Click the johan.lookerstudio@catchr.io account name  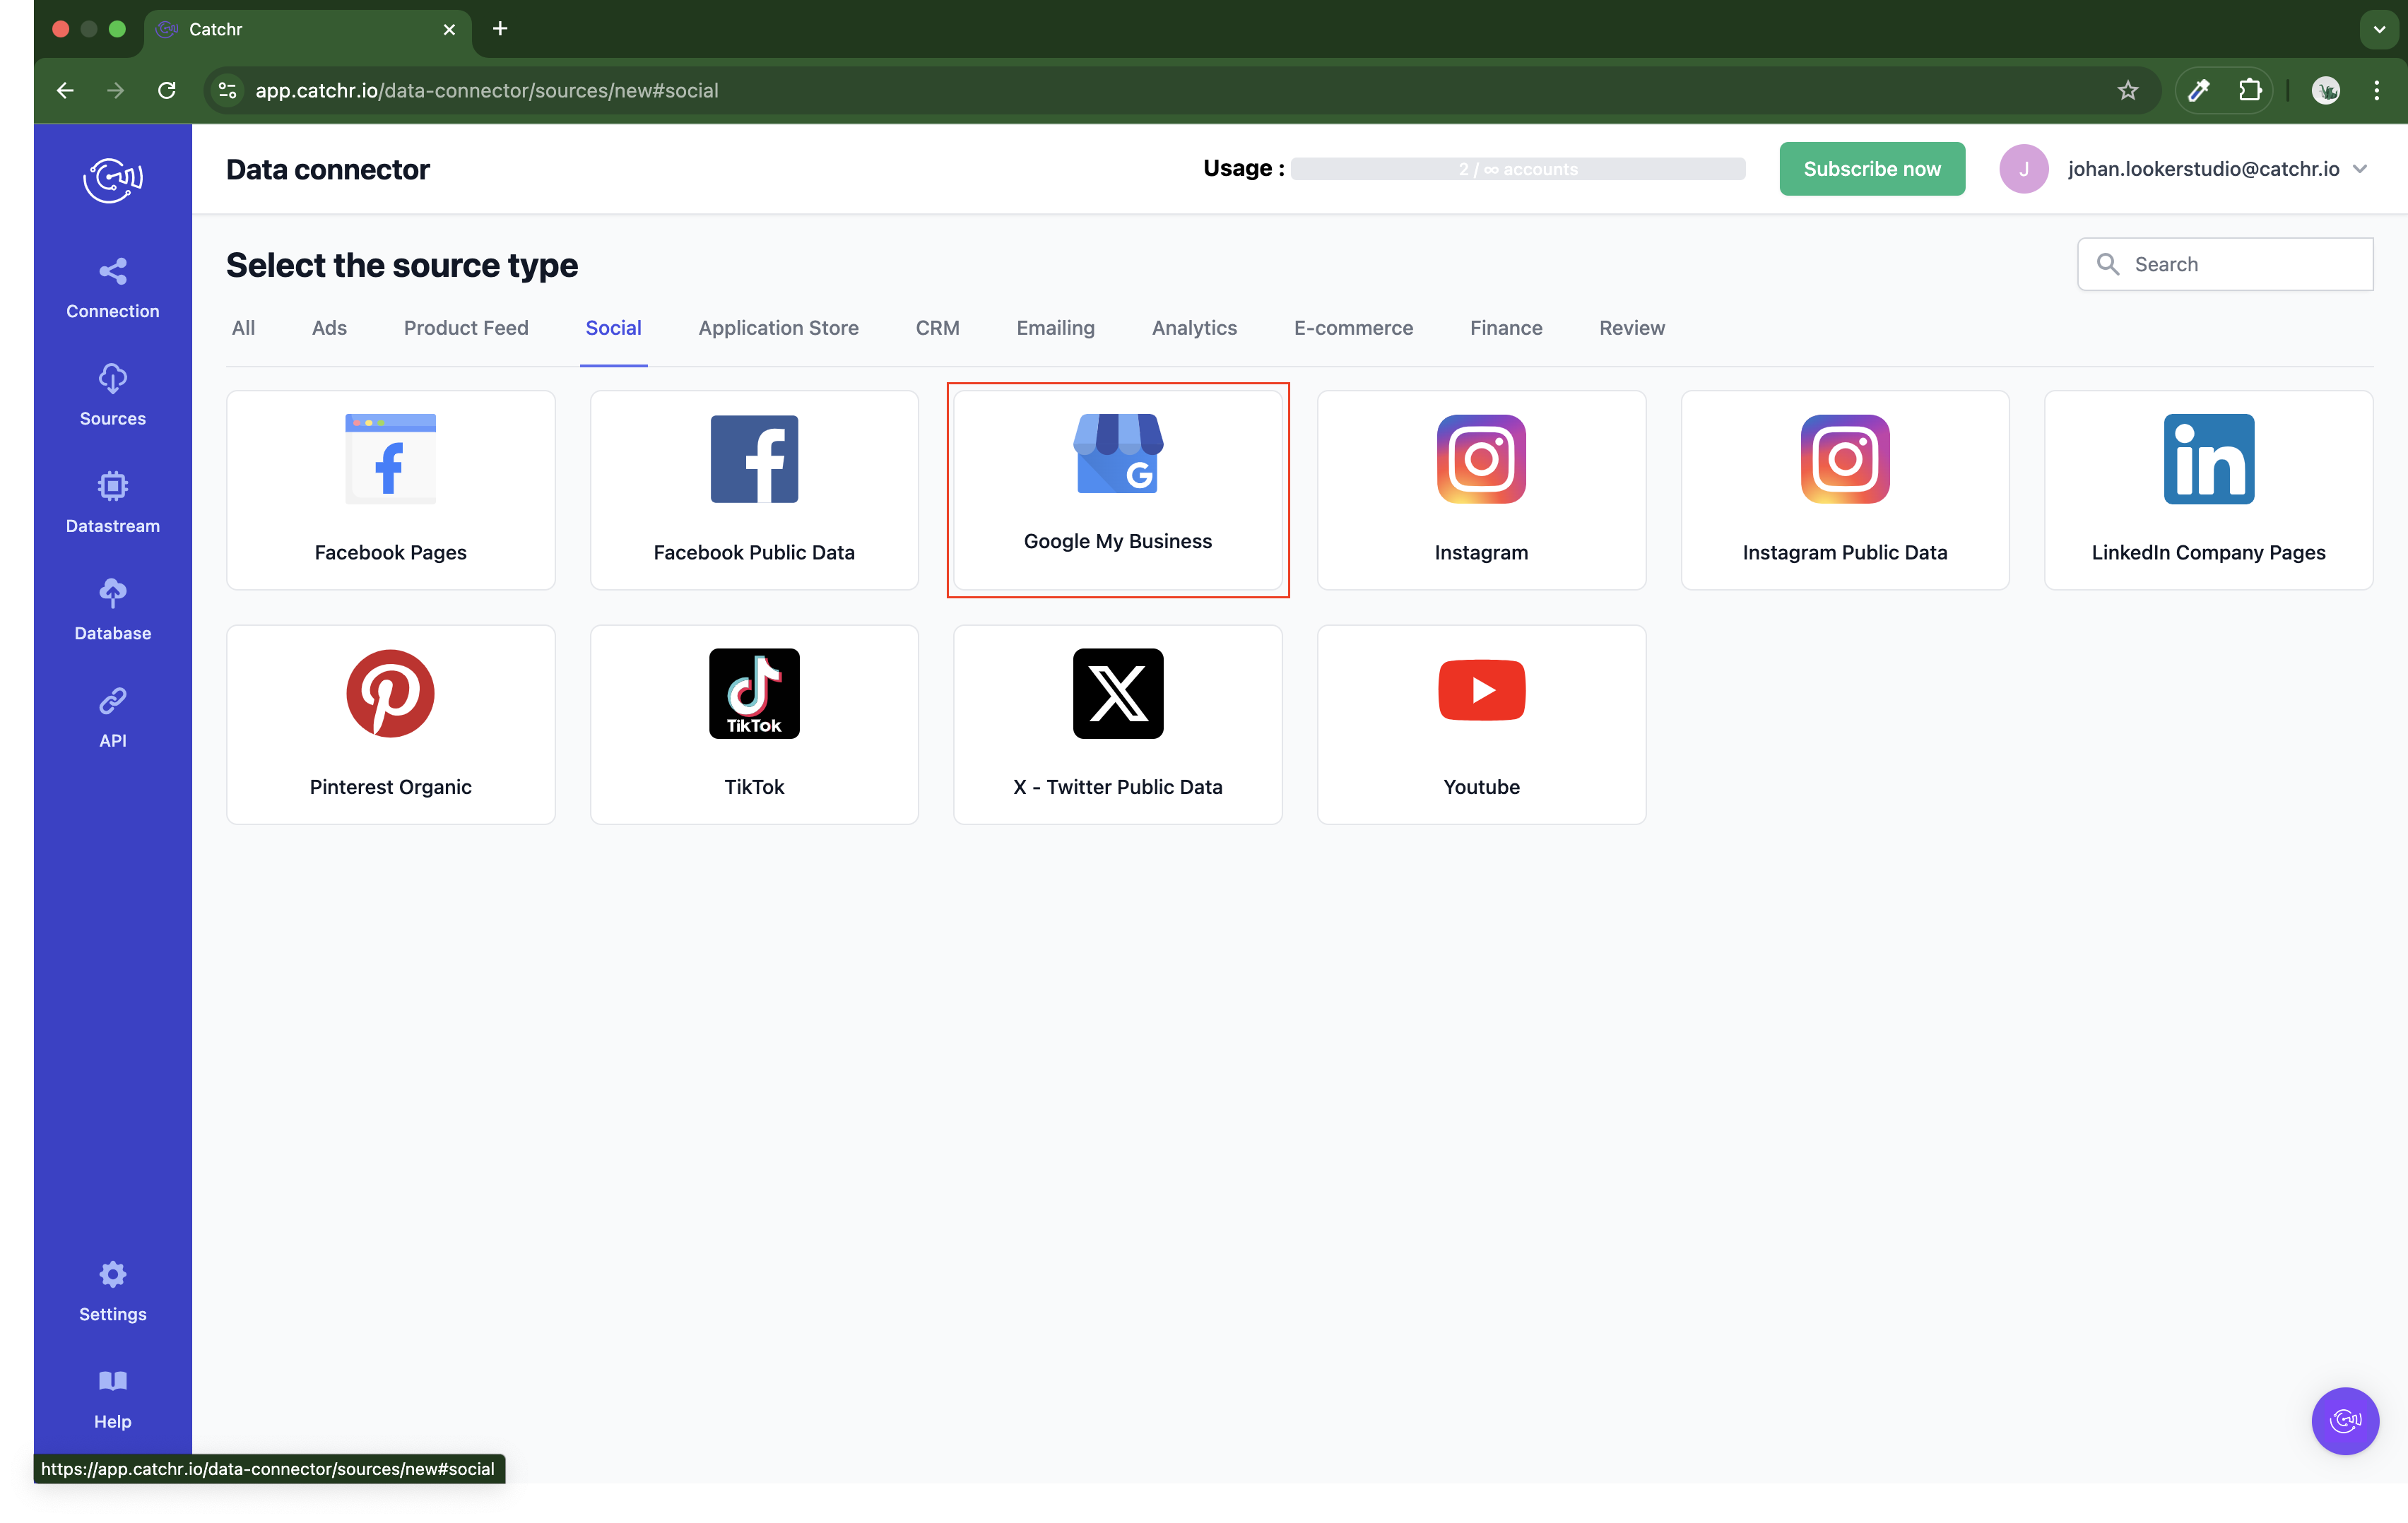(x=2203, y=169)
